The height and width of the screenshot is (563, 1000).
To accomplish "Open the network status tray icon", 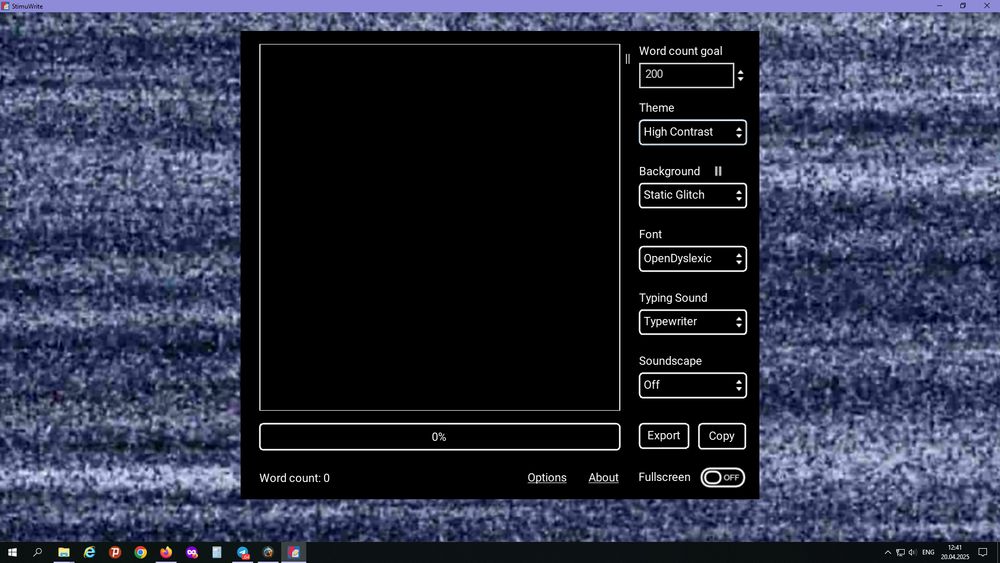I will [x=900, y=552].
